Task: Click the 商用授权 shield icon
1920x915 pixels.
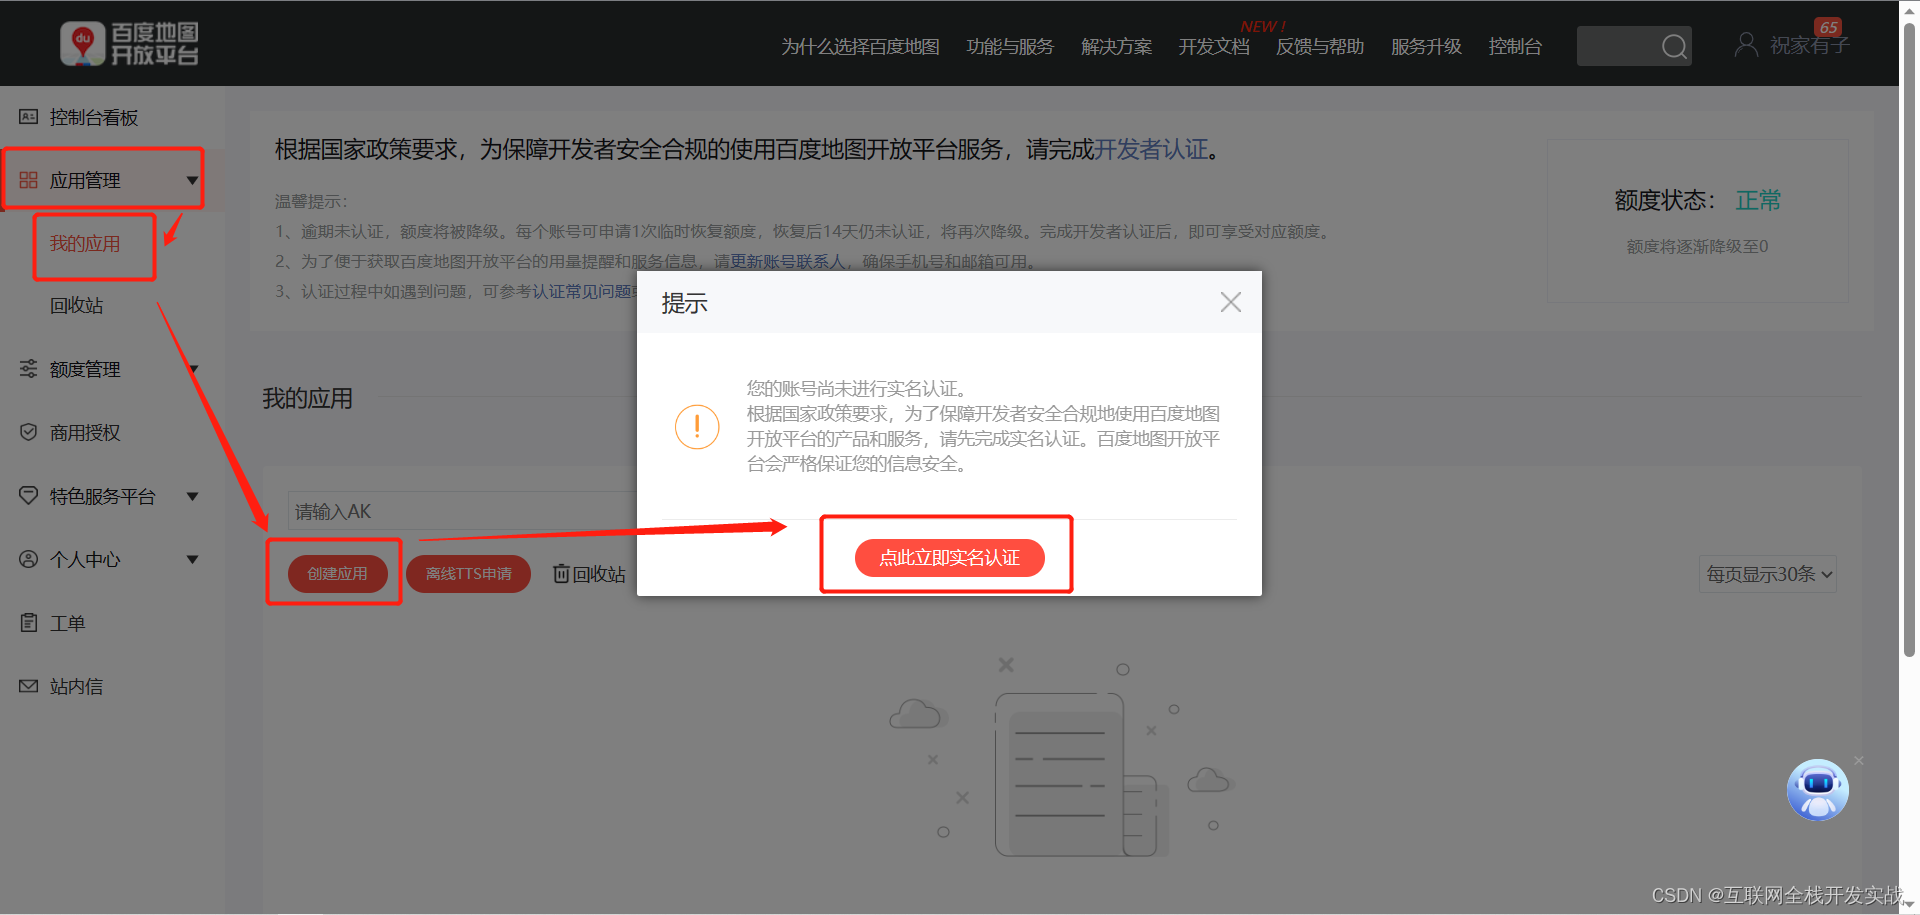Action: pyautogui.click(x=29, y=432)
